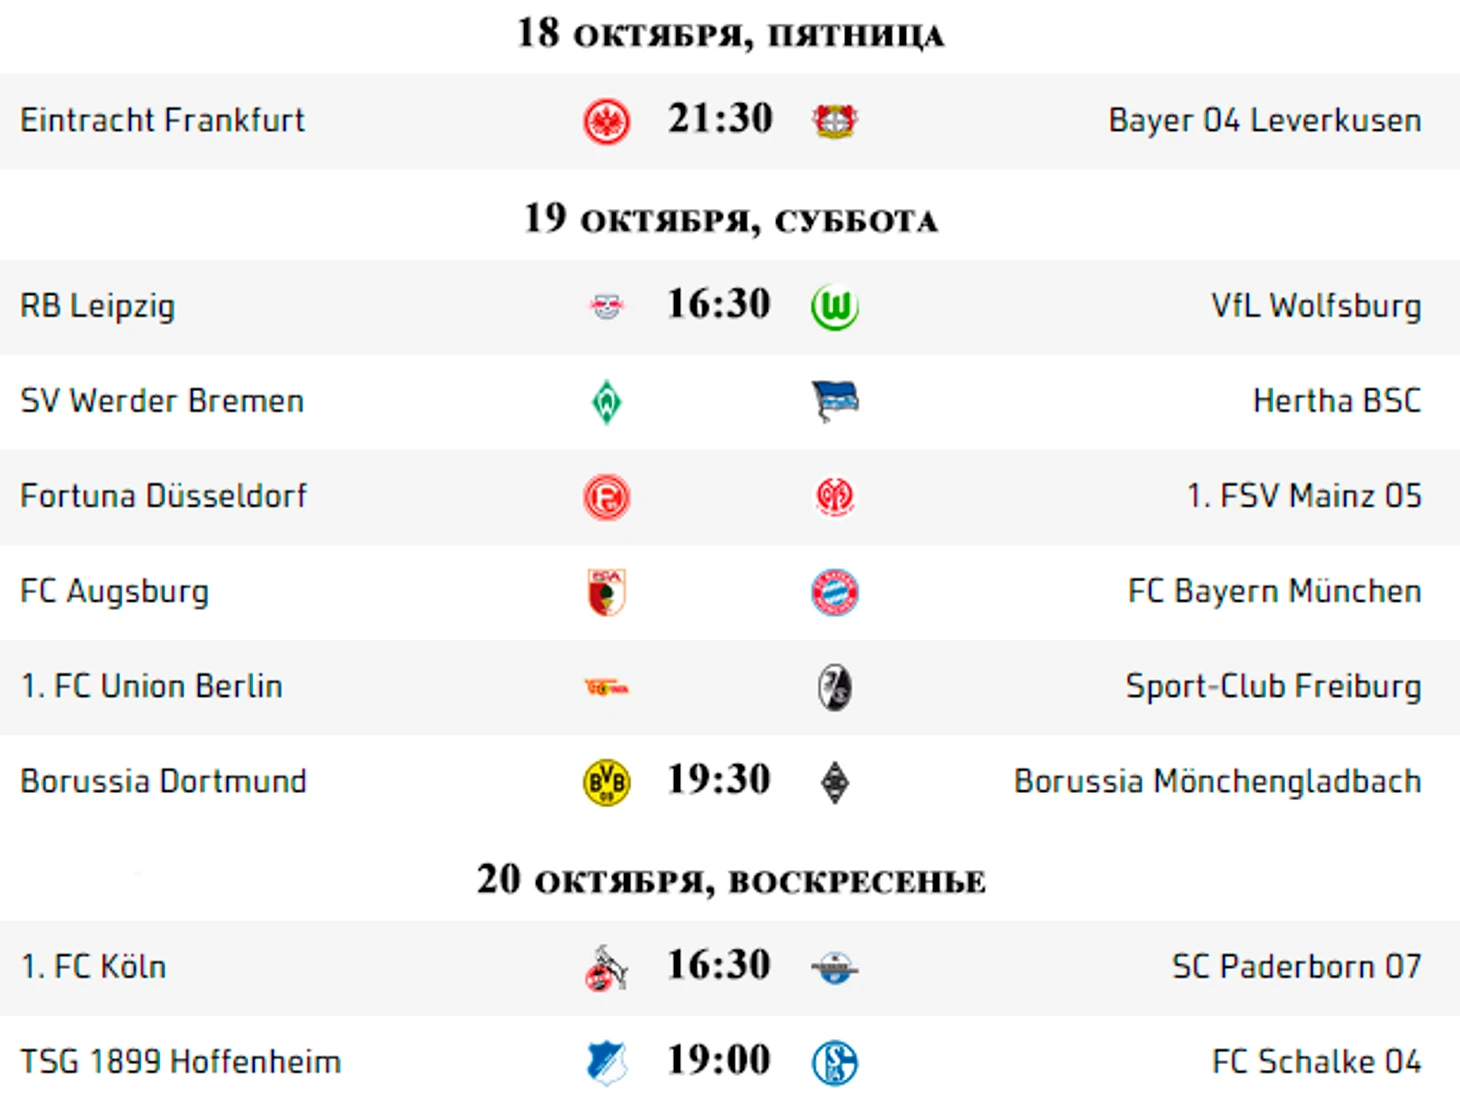Image resolution: width=1460 pixels, height=1110 pixels.
Task: Click the Bayer 04 Leverkusen crest
Action: [x=834, y=121]
